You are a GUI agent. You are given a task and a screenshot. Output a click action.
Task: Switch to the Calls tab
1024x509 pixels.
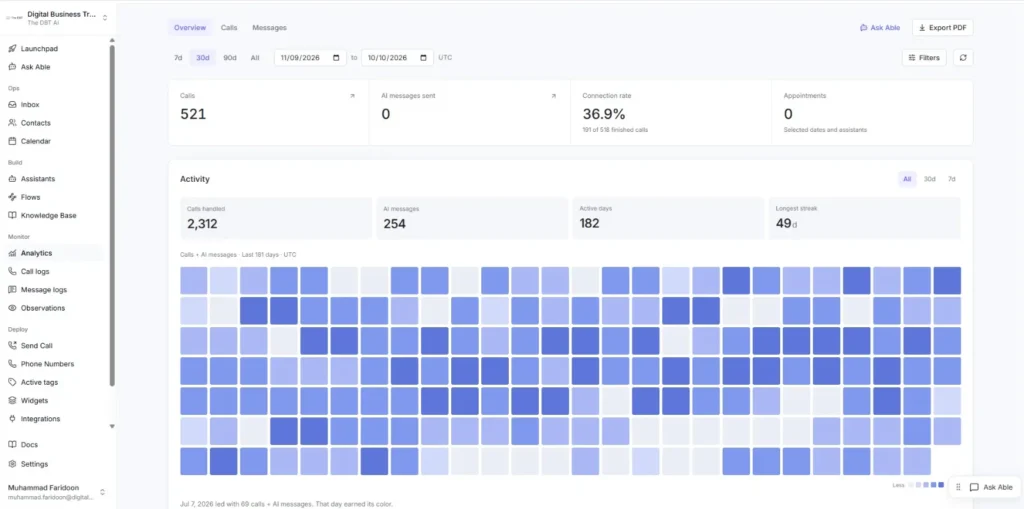click(229, 27)
